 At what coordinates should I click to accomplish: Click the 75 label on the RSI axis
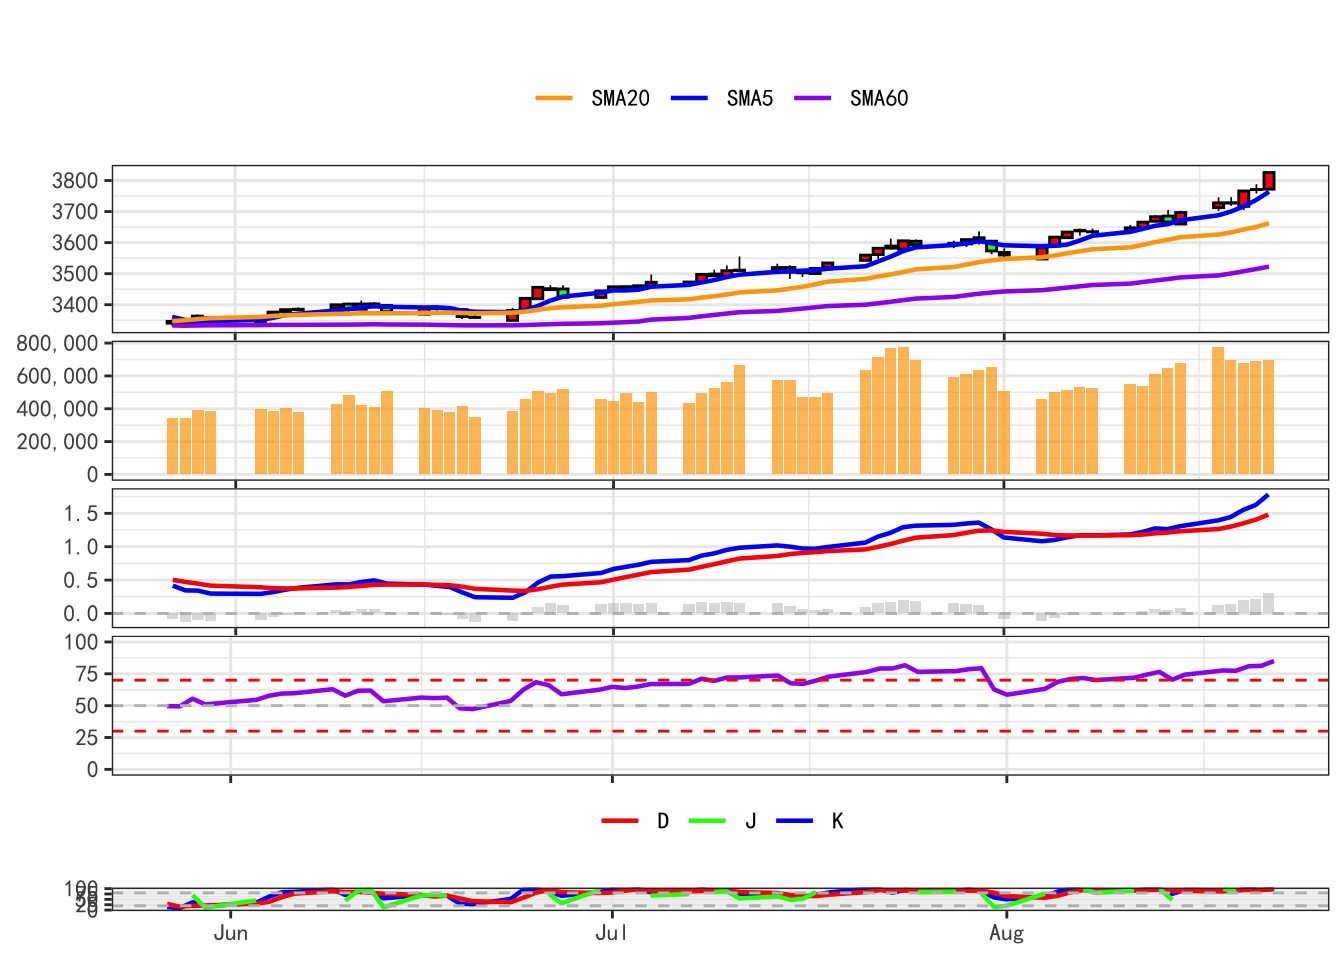(x=87, y=674)
